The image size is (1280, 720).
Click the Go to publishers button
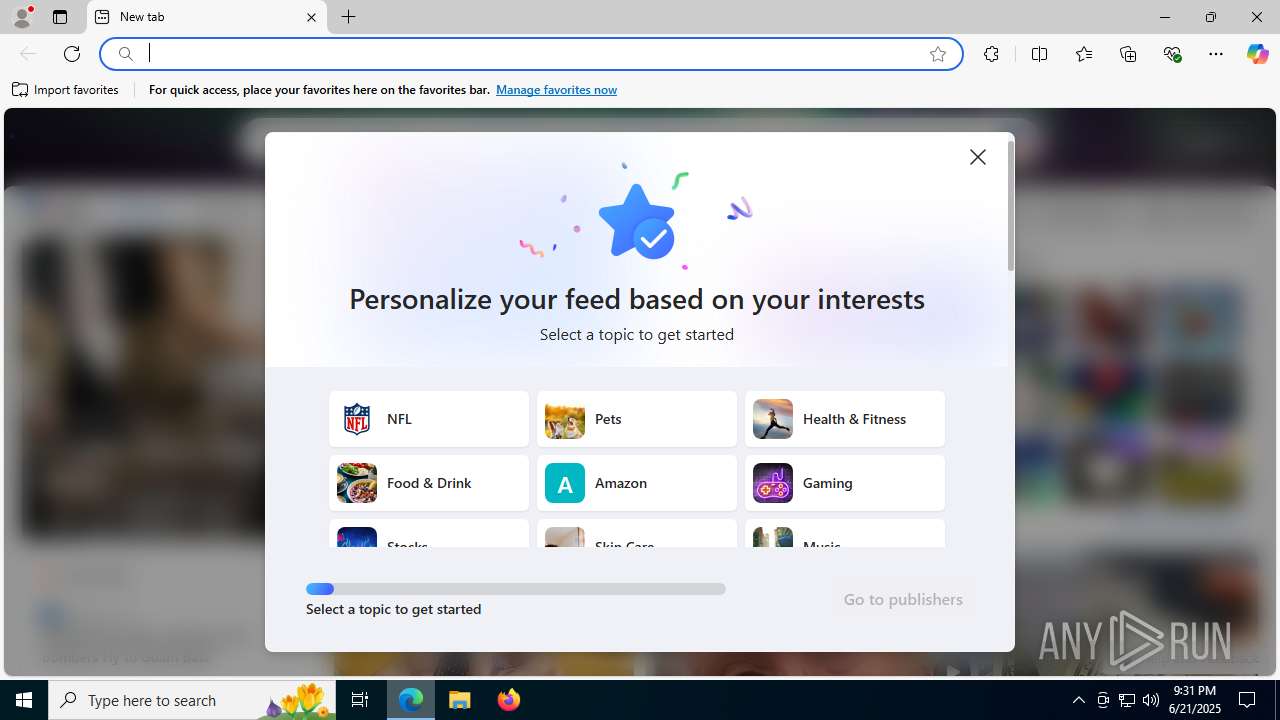pos(903,599)
